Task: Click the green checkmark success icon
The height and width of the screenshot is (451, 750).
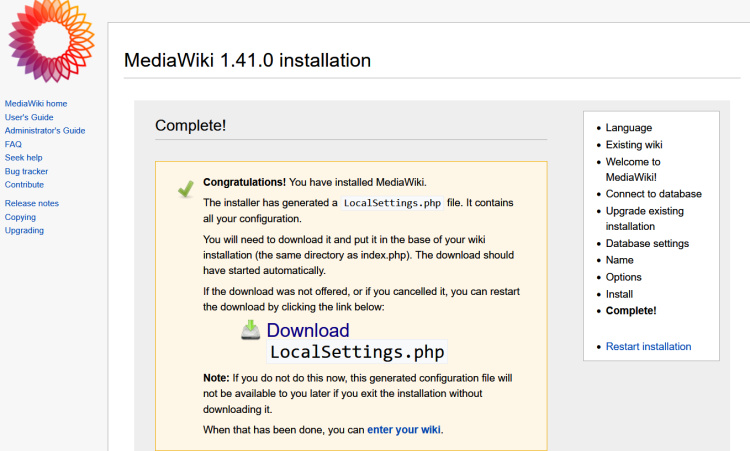Action: pos(185,189)
